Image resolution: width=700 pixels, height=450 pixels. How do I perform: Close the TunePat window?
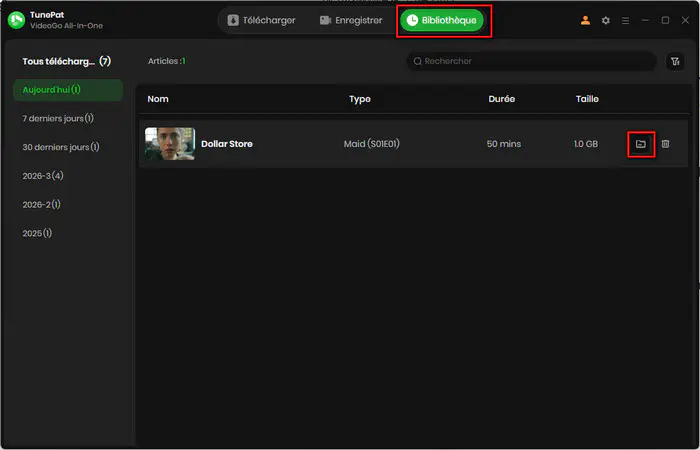[685, 21]
